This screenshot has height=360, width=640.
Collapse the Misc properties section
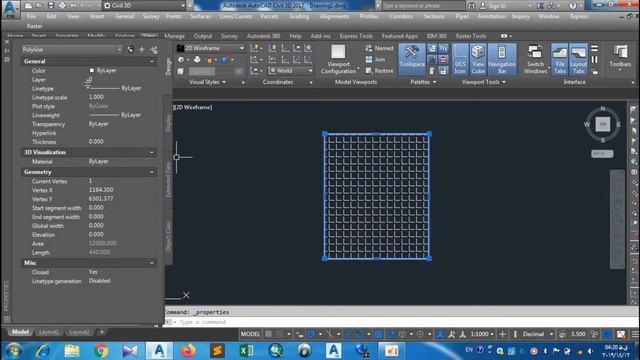pos(152,263)
